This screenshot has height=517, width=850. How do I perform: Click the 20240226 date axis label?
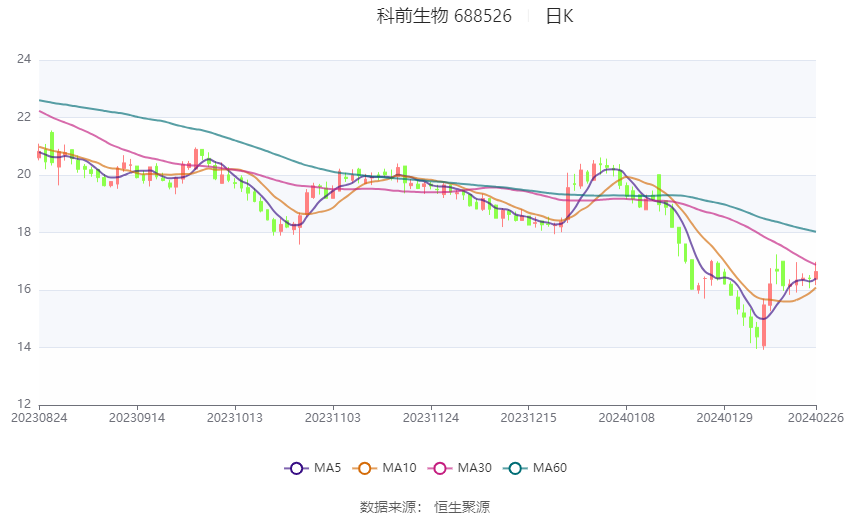point(816,418)
